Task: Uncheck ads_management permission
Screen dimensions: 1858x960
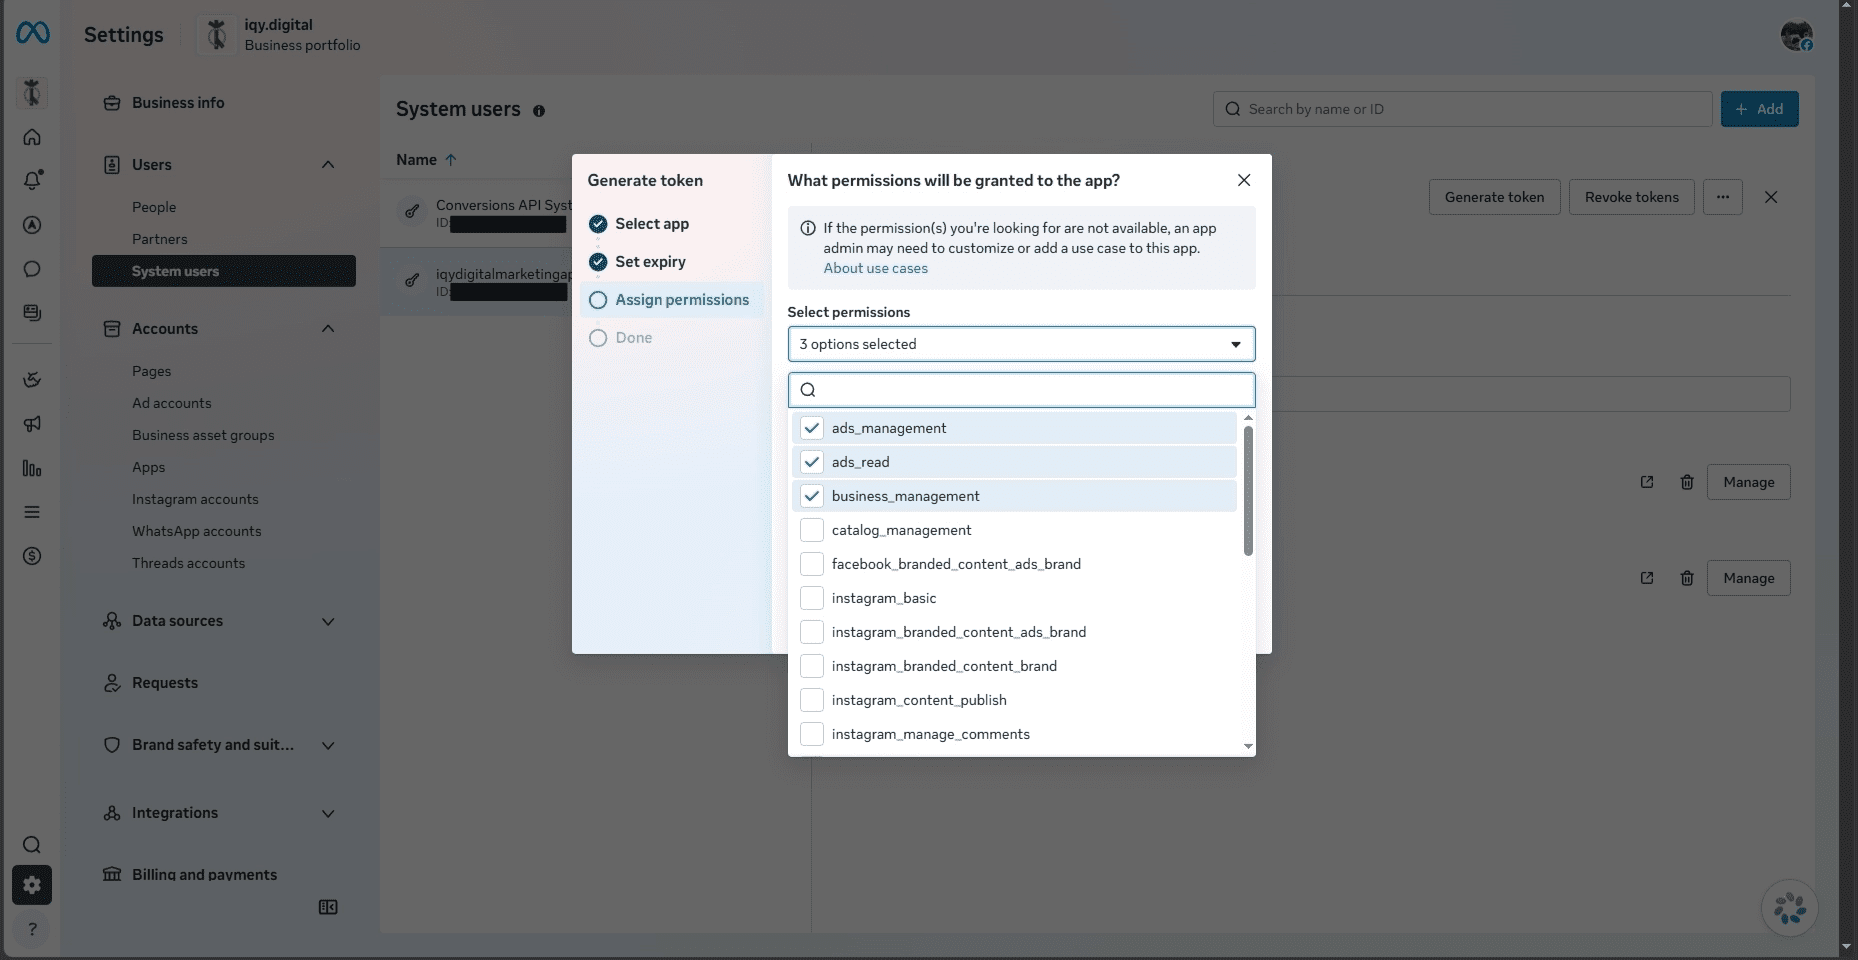Action: pos(812,428)
